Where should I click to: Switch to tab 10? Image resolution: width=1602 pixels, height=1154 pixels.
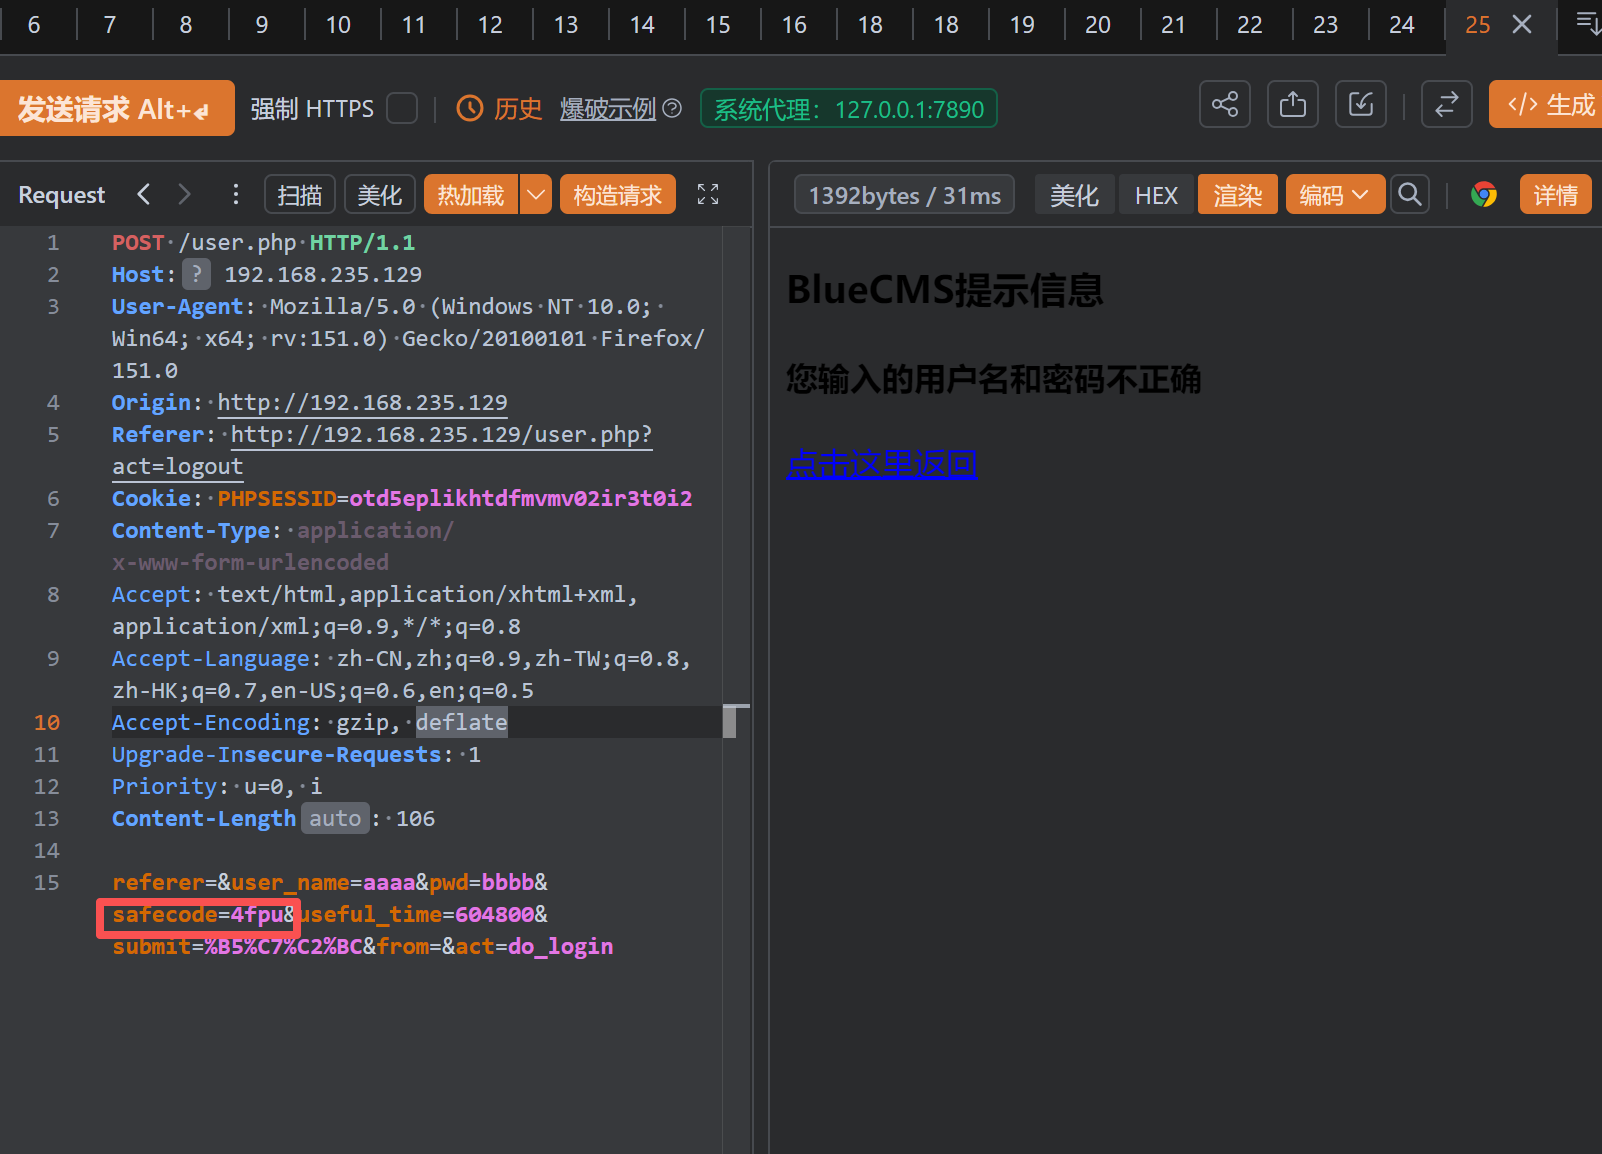[x=338, y=24]
